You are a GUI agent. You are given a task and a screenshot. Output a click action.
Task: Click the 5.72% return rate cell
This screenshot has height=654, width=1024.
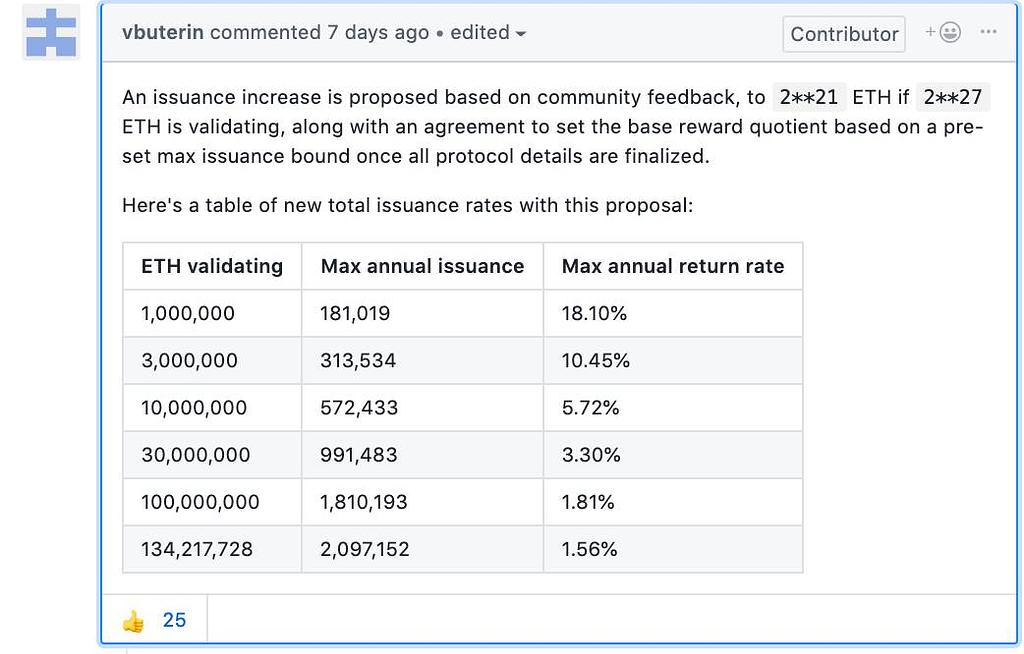point(590,407)
